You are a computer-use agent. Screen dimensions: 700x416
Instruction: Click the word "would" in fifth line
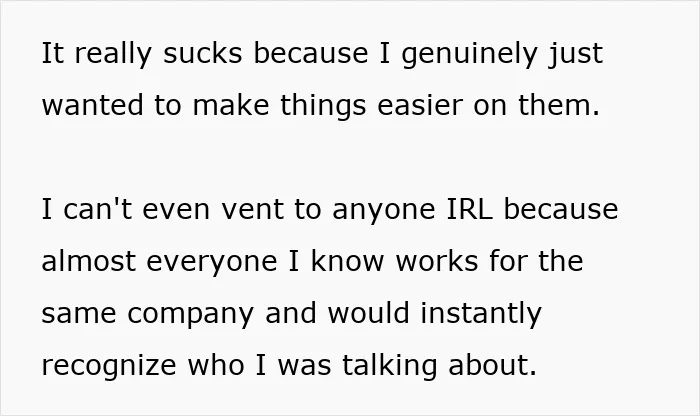click(368, 312)
